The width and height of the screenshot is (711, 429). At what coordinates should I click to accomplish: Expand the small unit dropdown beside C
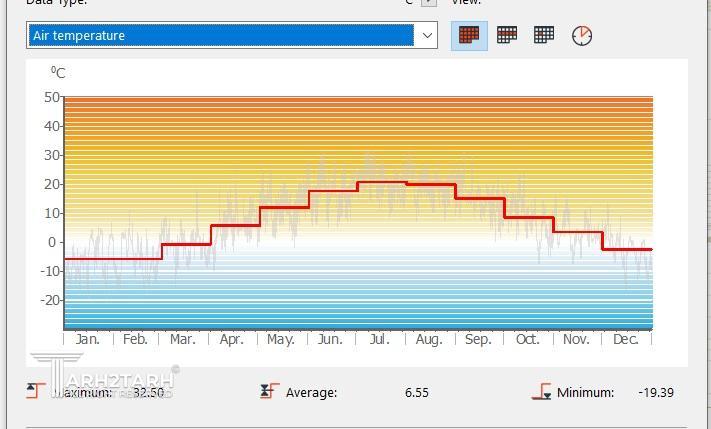tap(428, 3)
